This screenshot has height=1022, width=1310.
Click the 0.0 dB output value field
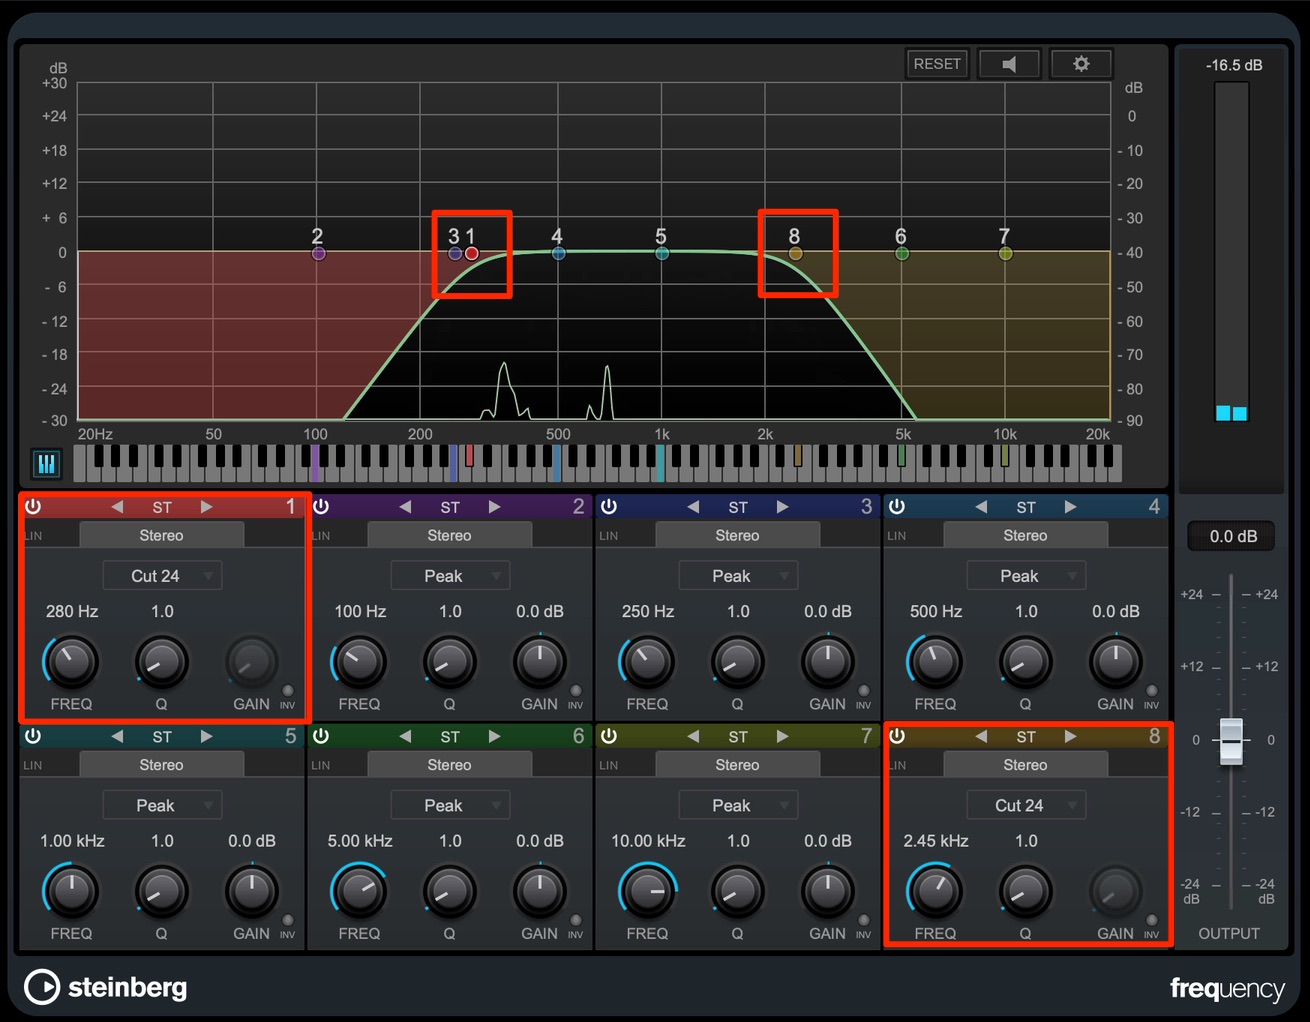(x=1231, y=536)
